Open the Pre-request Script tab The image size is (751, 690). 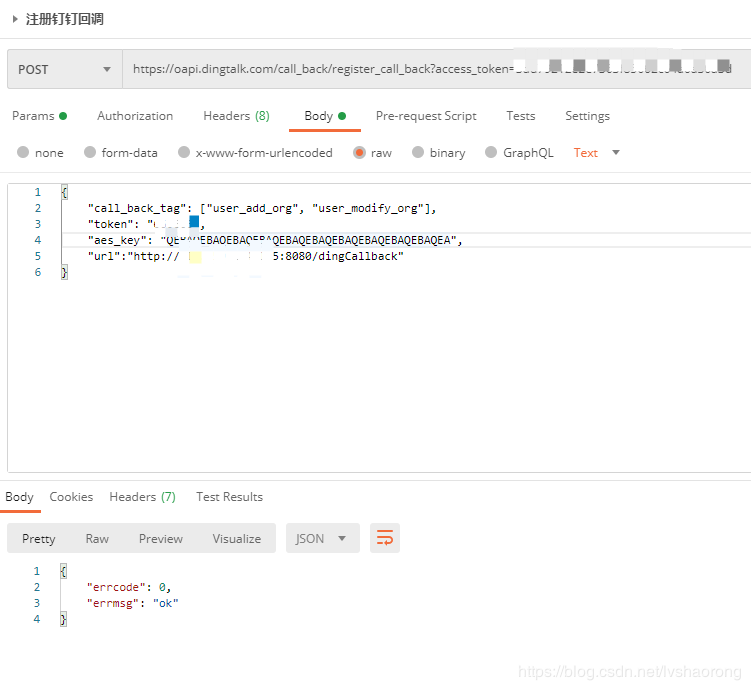click(426, 116)
